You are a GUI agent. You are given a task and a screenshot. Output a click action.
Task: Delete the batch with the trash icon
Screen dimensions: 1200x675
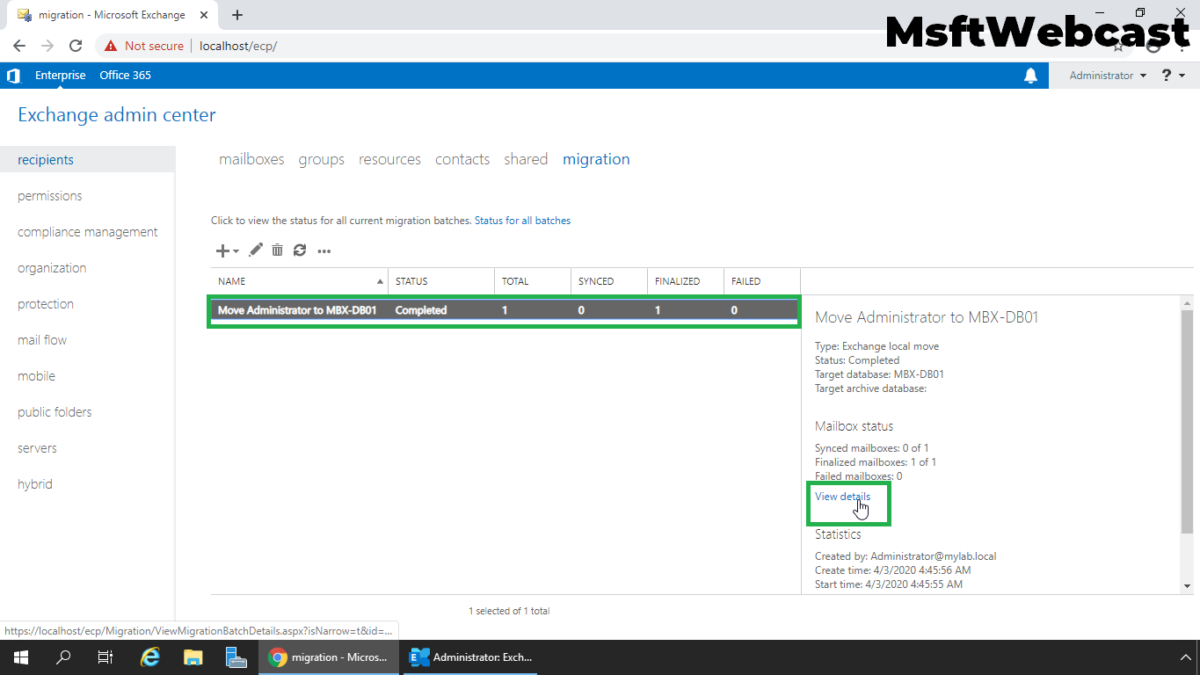pos(277,250)
